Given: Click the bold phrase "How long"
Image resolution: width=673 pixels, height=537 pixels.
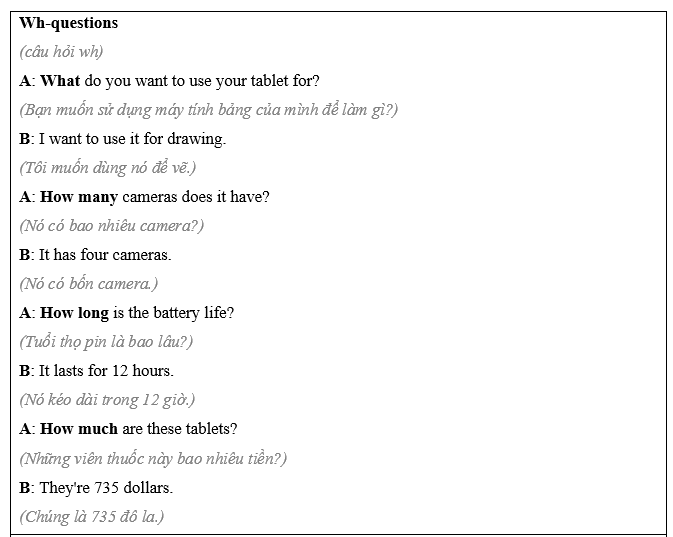Looking at the screenshot, I should pyautogui.click(x=74, y=312).
